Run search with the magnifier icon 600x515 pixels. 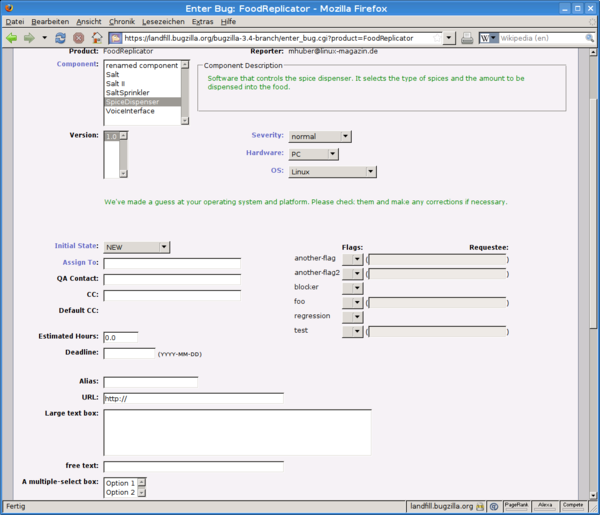(590, 38)
